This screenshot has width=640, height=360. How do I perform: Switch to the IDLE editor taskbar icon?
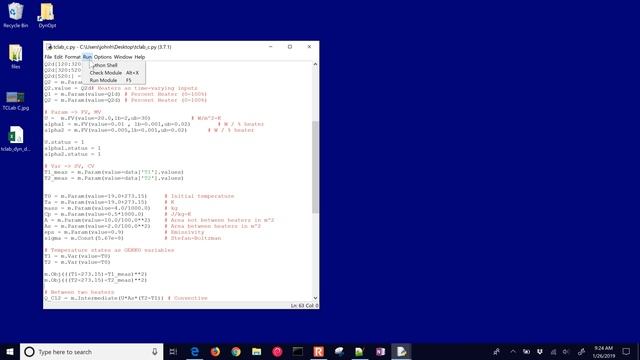click(401, 351)
